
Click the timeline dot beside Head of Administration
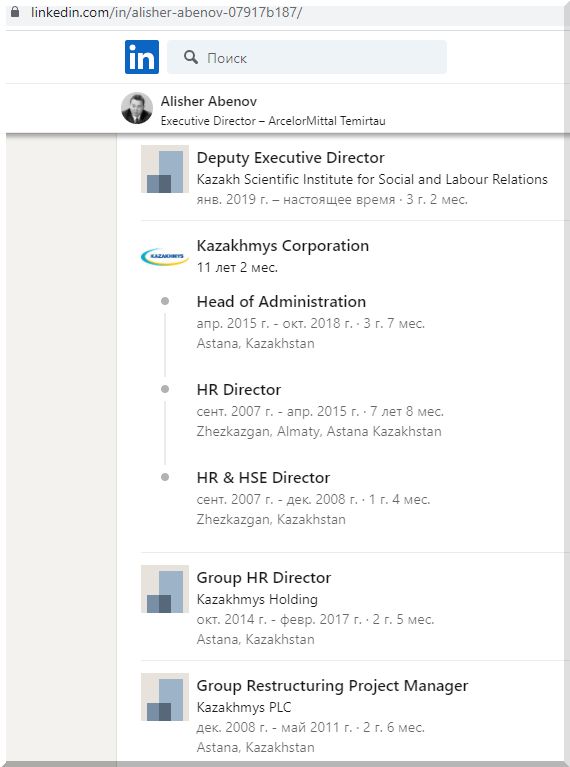tap(165, 301)
